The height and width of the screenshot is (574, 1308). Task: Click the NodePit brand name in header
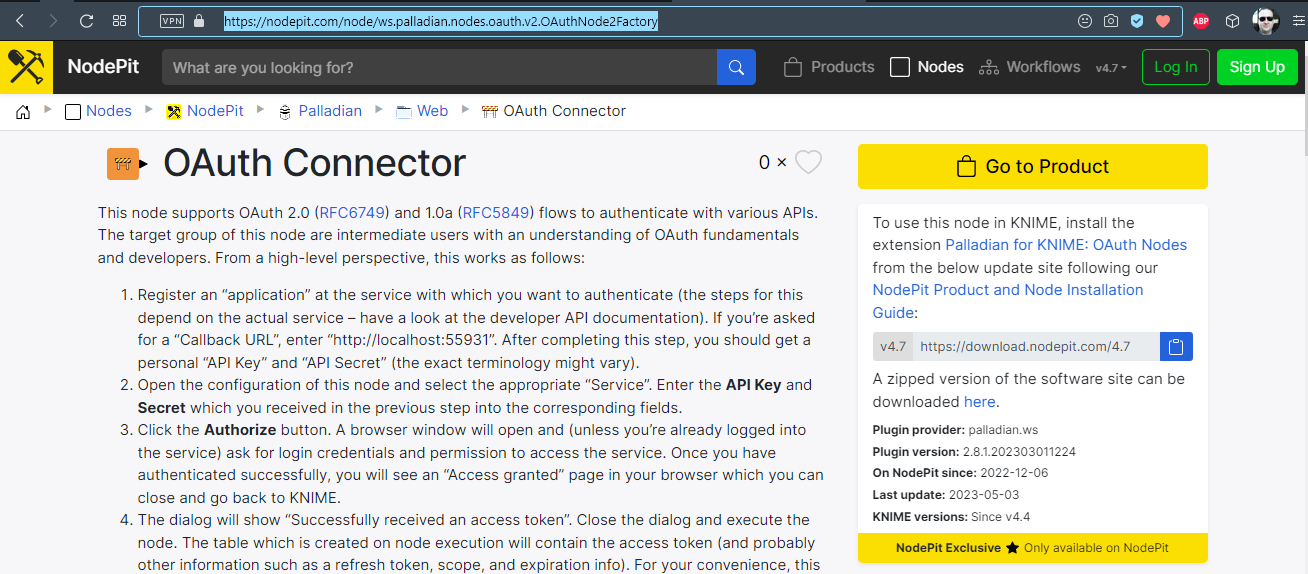103,67
